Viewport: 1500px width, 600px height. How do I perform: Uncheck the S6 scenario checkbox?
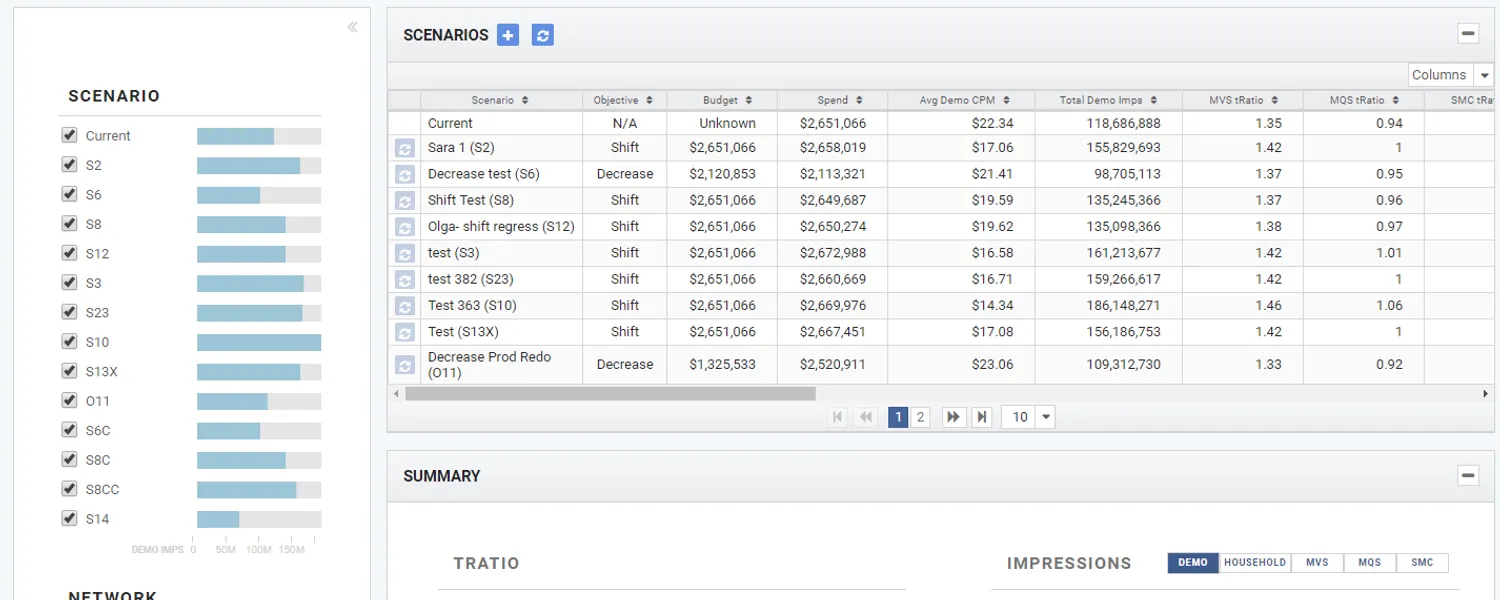click(x=69, y=194)
